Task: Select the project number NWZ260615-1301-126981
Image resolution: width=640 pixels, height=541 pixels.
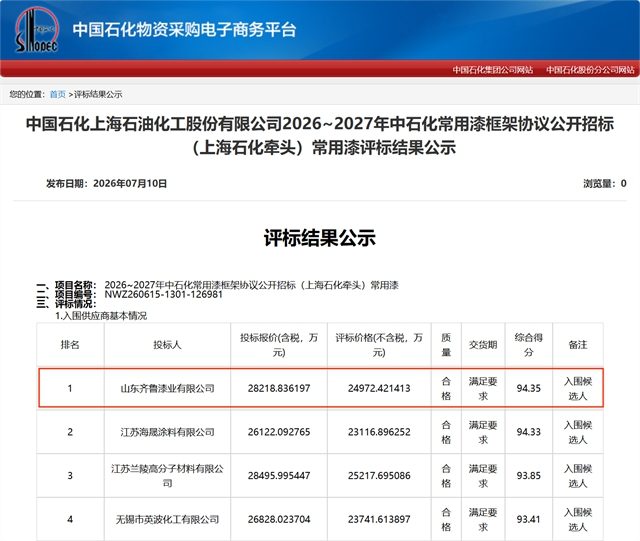Action: coord(164,294)
